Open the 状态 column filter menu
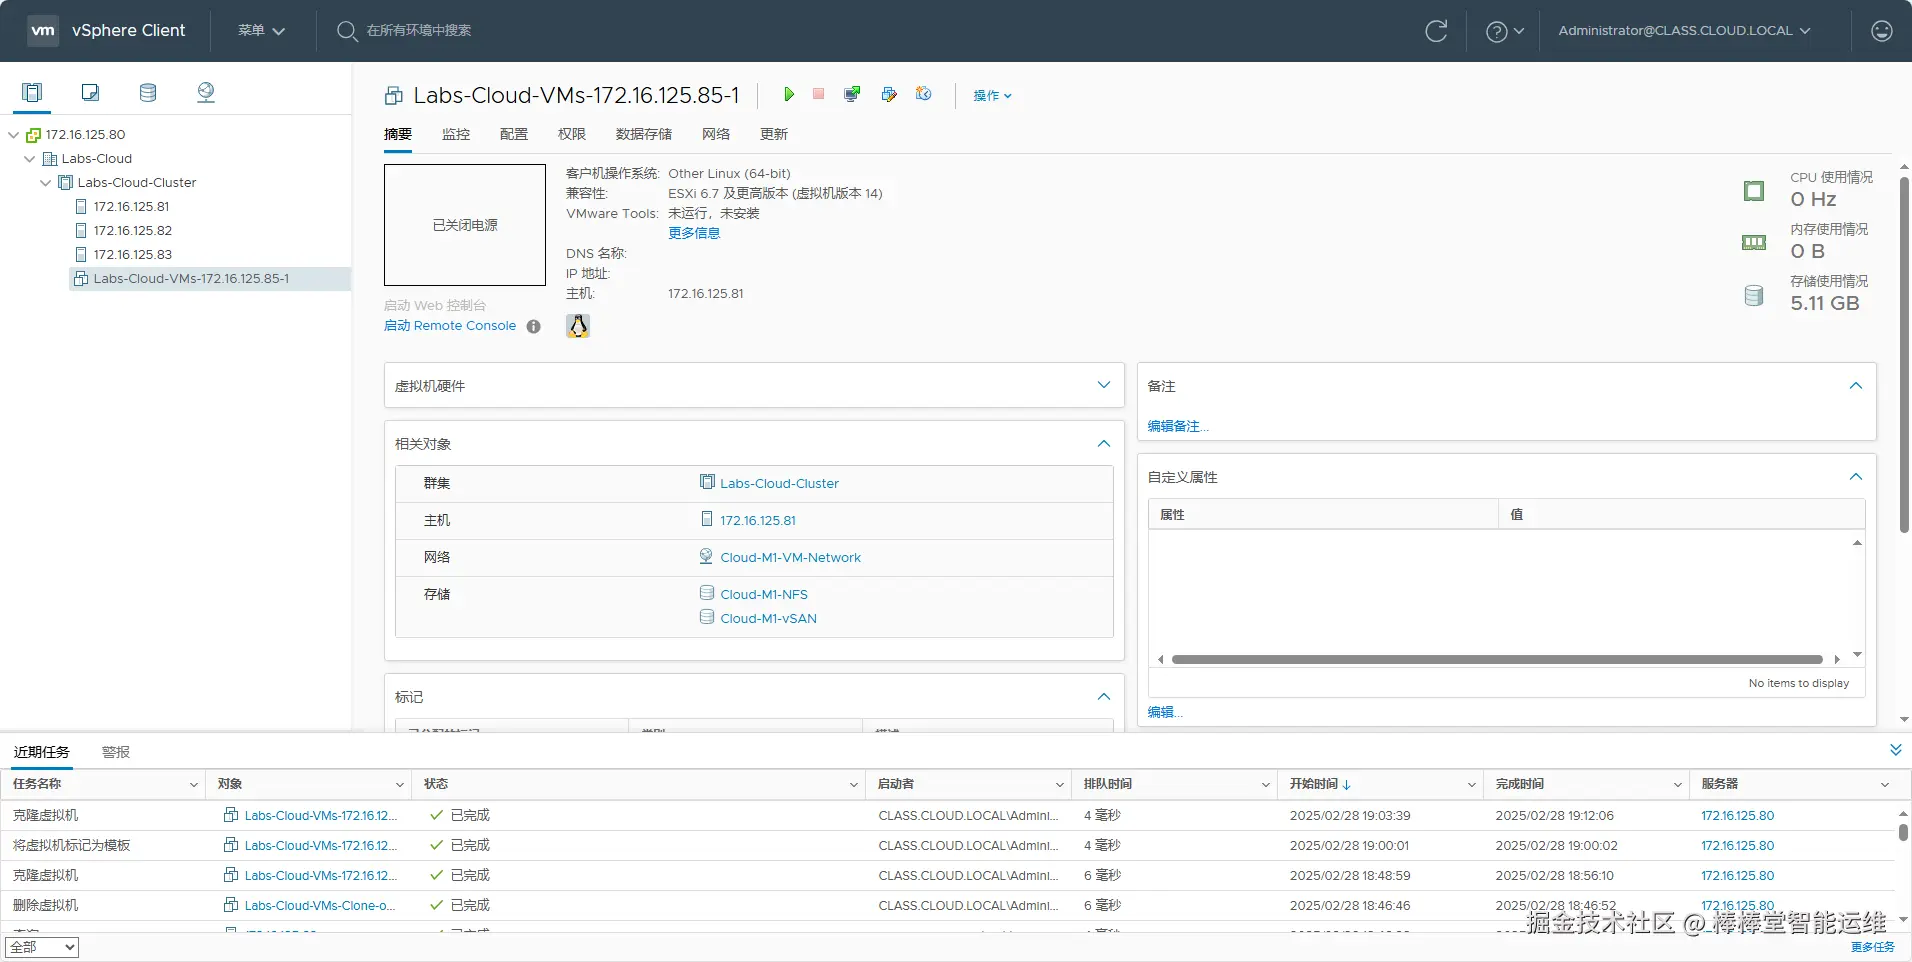 [x=854, y=785]
